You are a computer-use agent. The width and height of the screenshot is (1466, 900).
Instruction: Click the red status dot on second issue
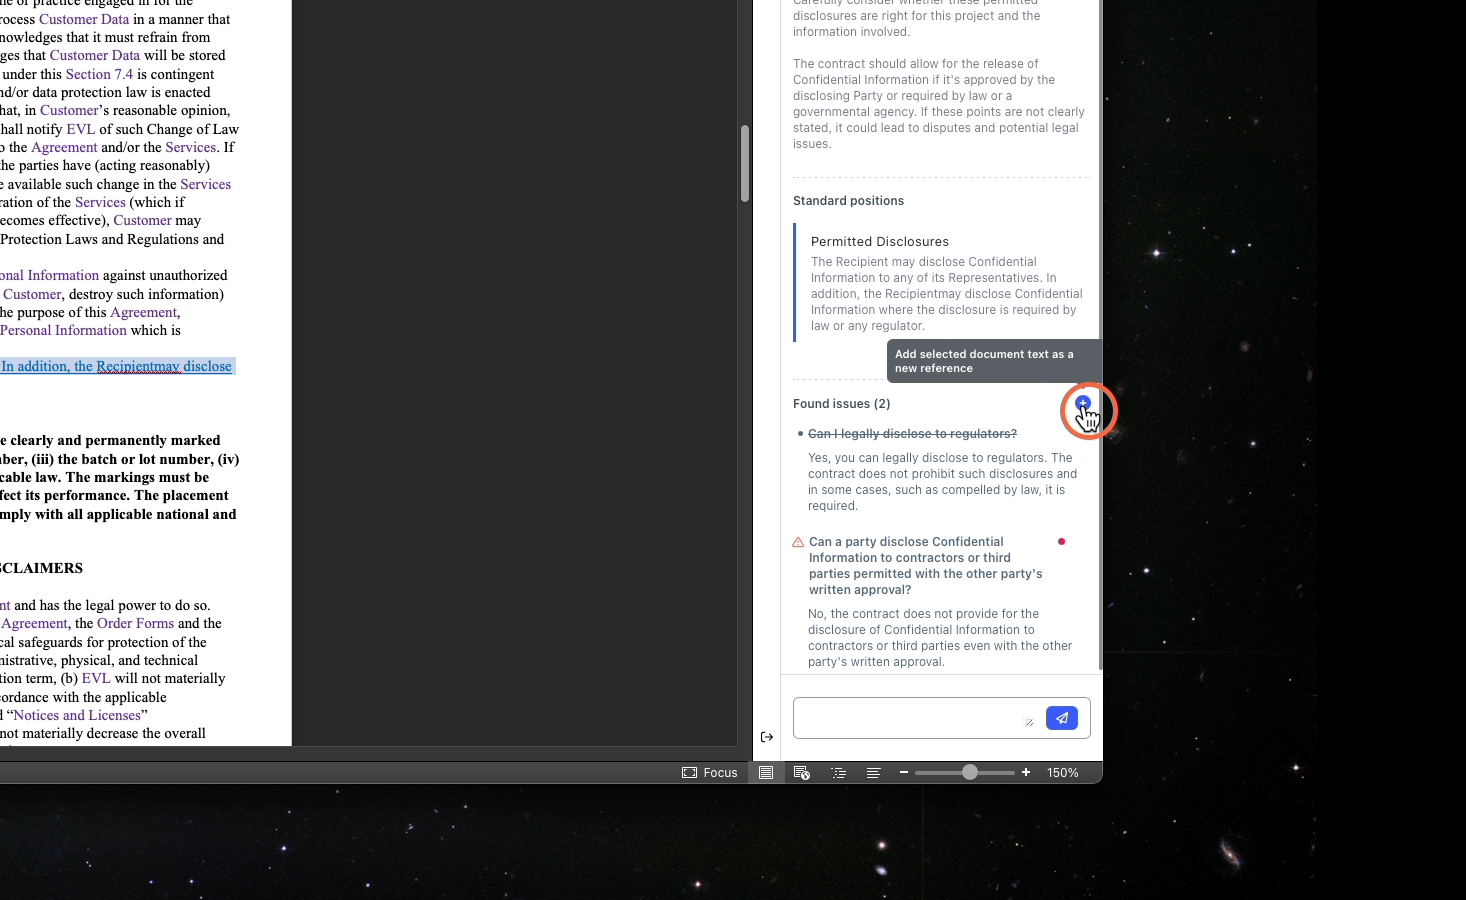[x=1061, y=541]
